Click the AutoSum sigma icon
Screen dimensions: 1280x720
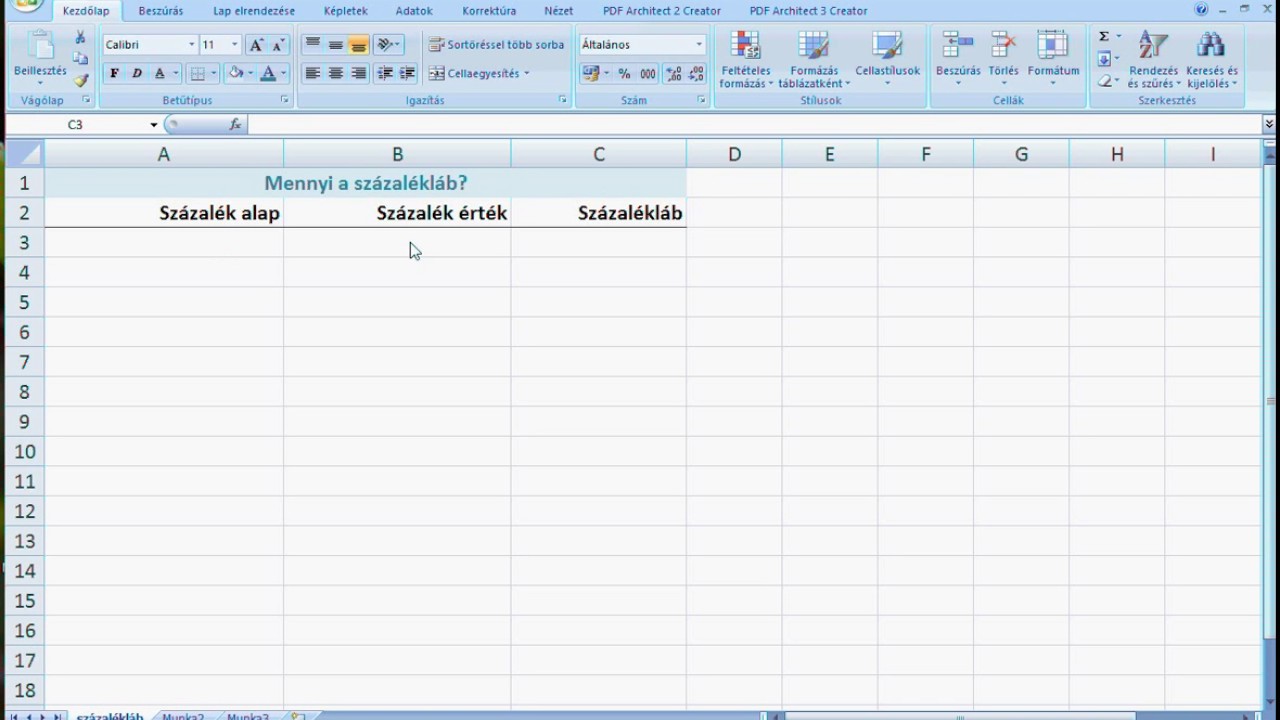(1104, 37)
